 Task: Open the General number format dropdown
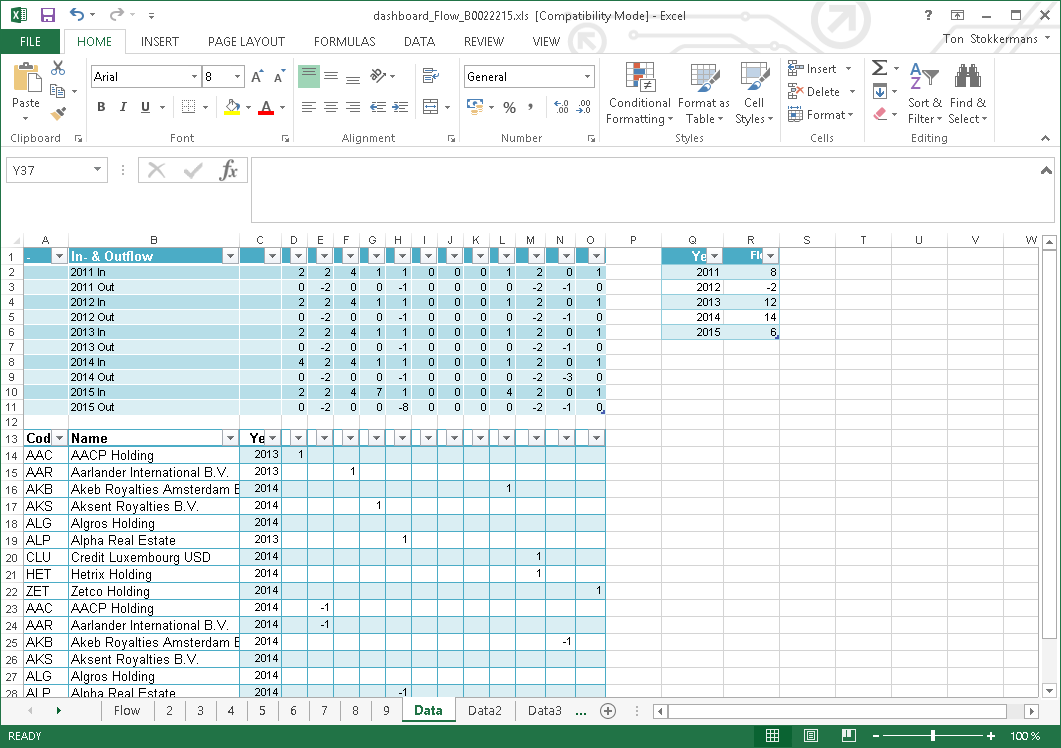(587, 76)
